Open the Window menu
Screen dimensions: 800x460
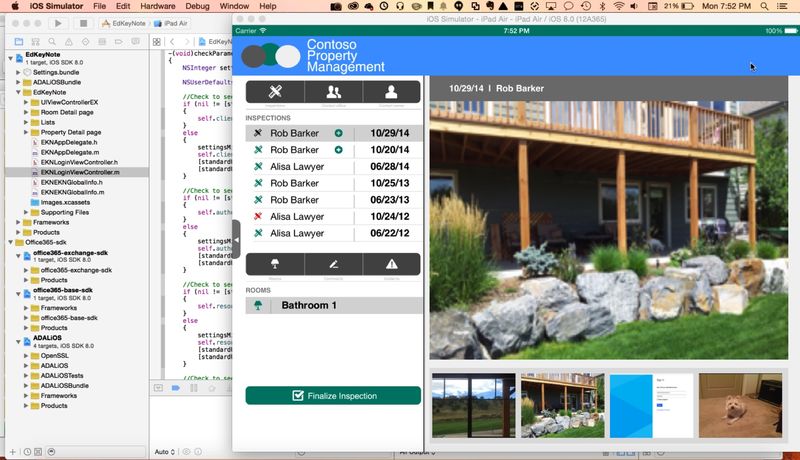pos(234,6)
